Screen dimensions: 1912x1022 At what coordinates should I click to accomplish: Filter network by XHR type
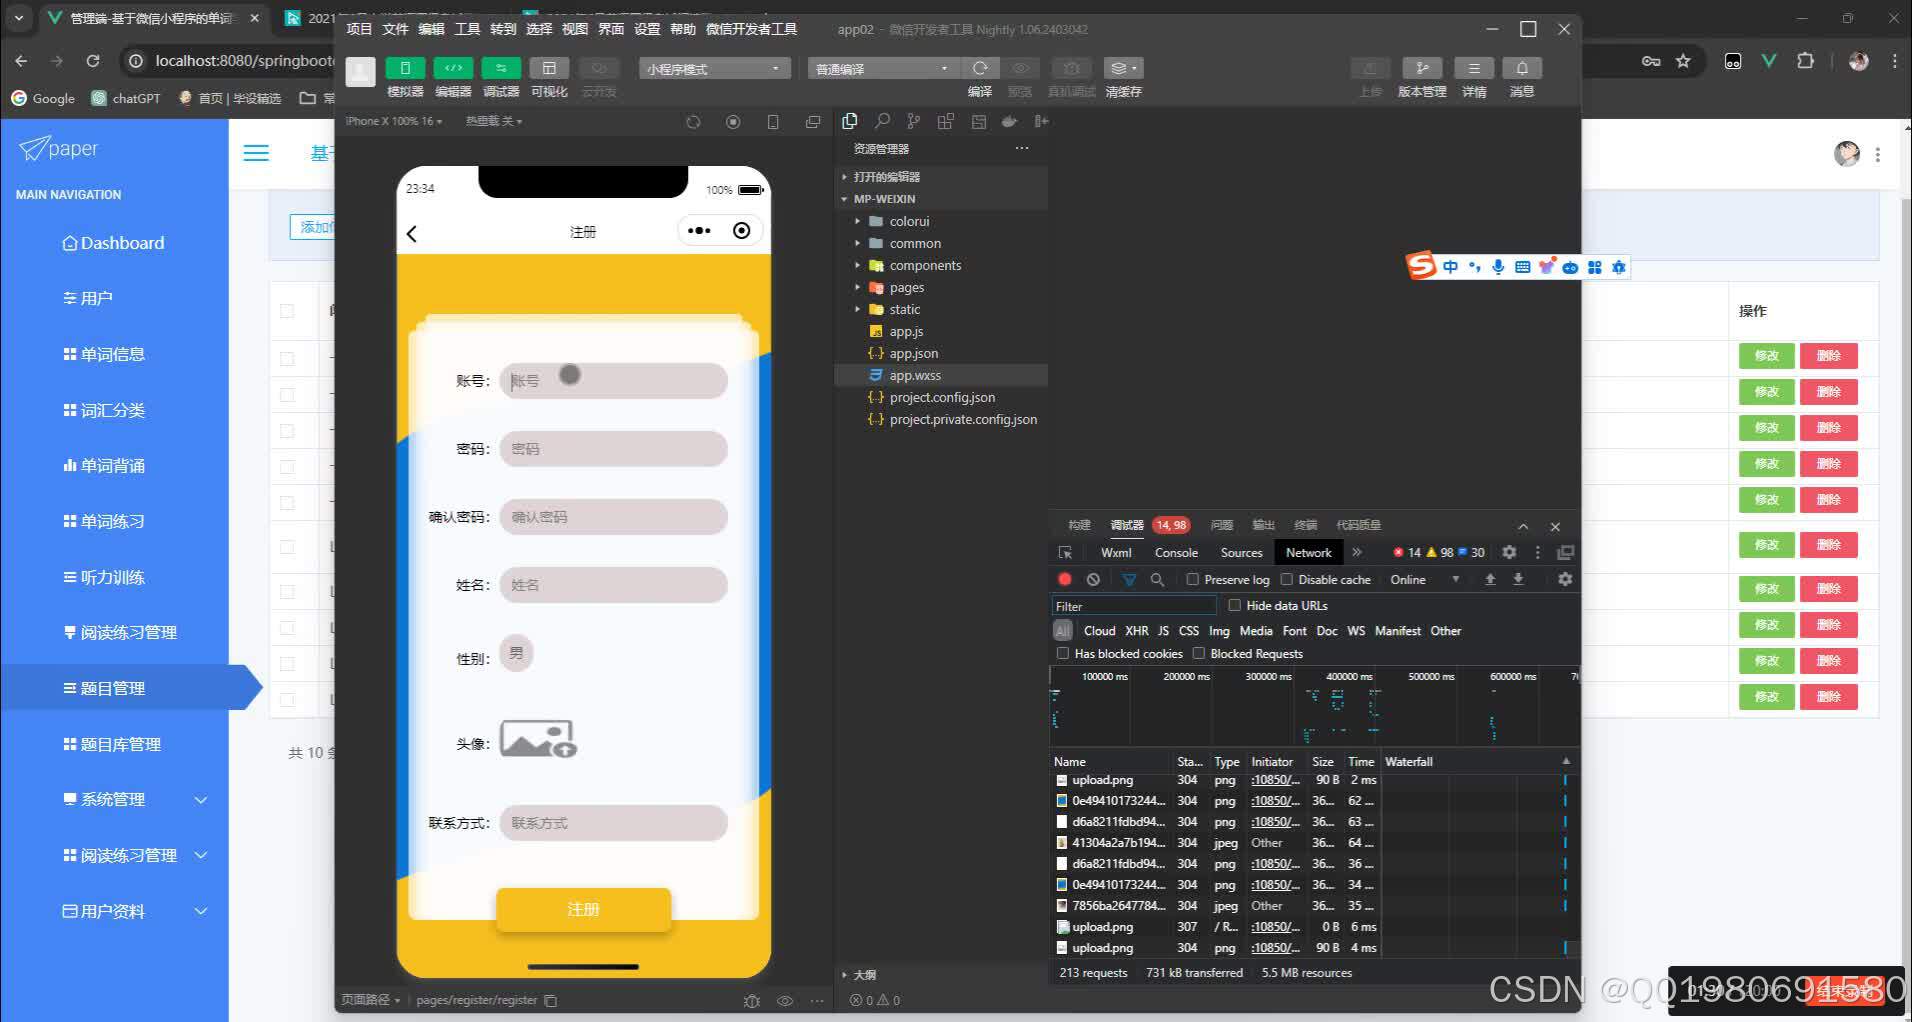point(1137,630)
